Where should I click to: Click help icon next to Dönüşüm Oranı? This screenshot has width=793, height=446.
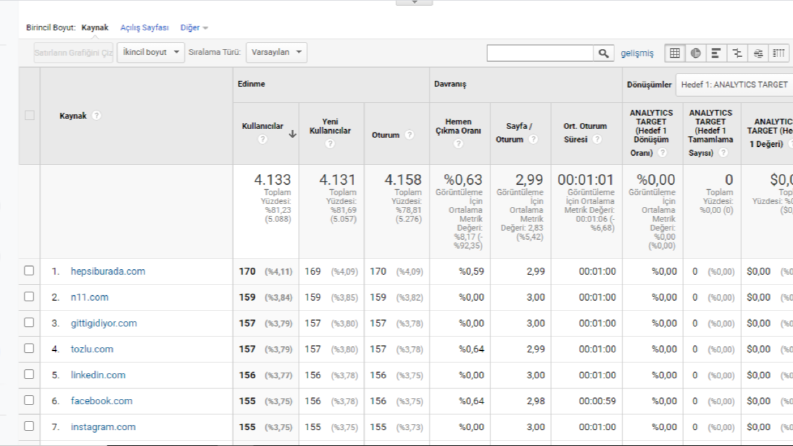[663, 153]
